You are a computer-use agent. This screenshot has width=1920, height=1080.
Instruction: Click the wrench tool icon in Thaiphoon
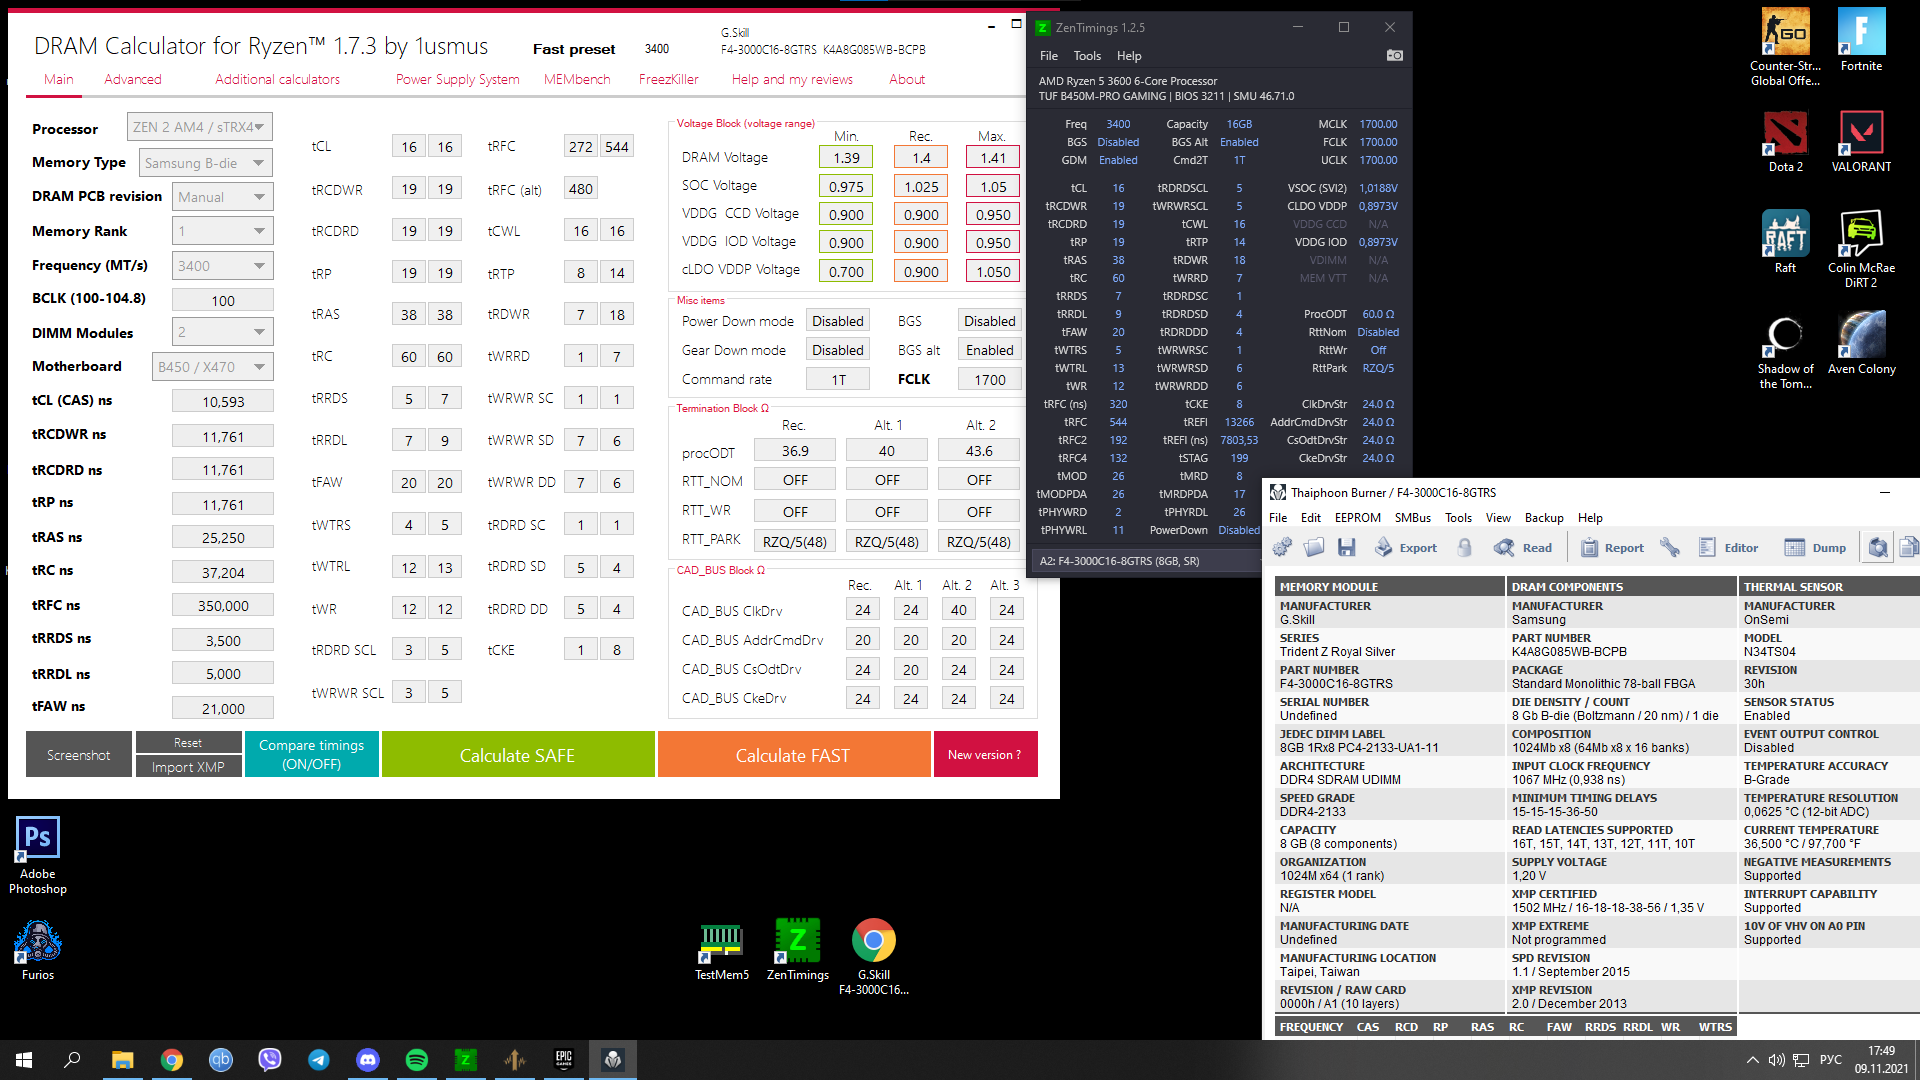pos(1669,548)
